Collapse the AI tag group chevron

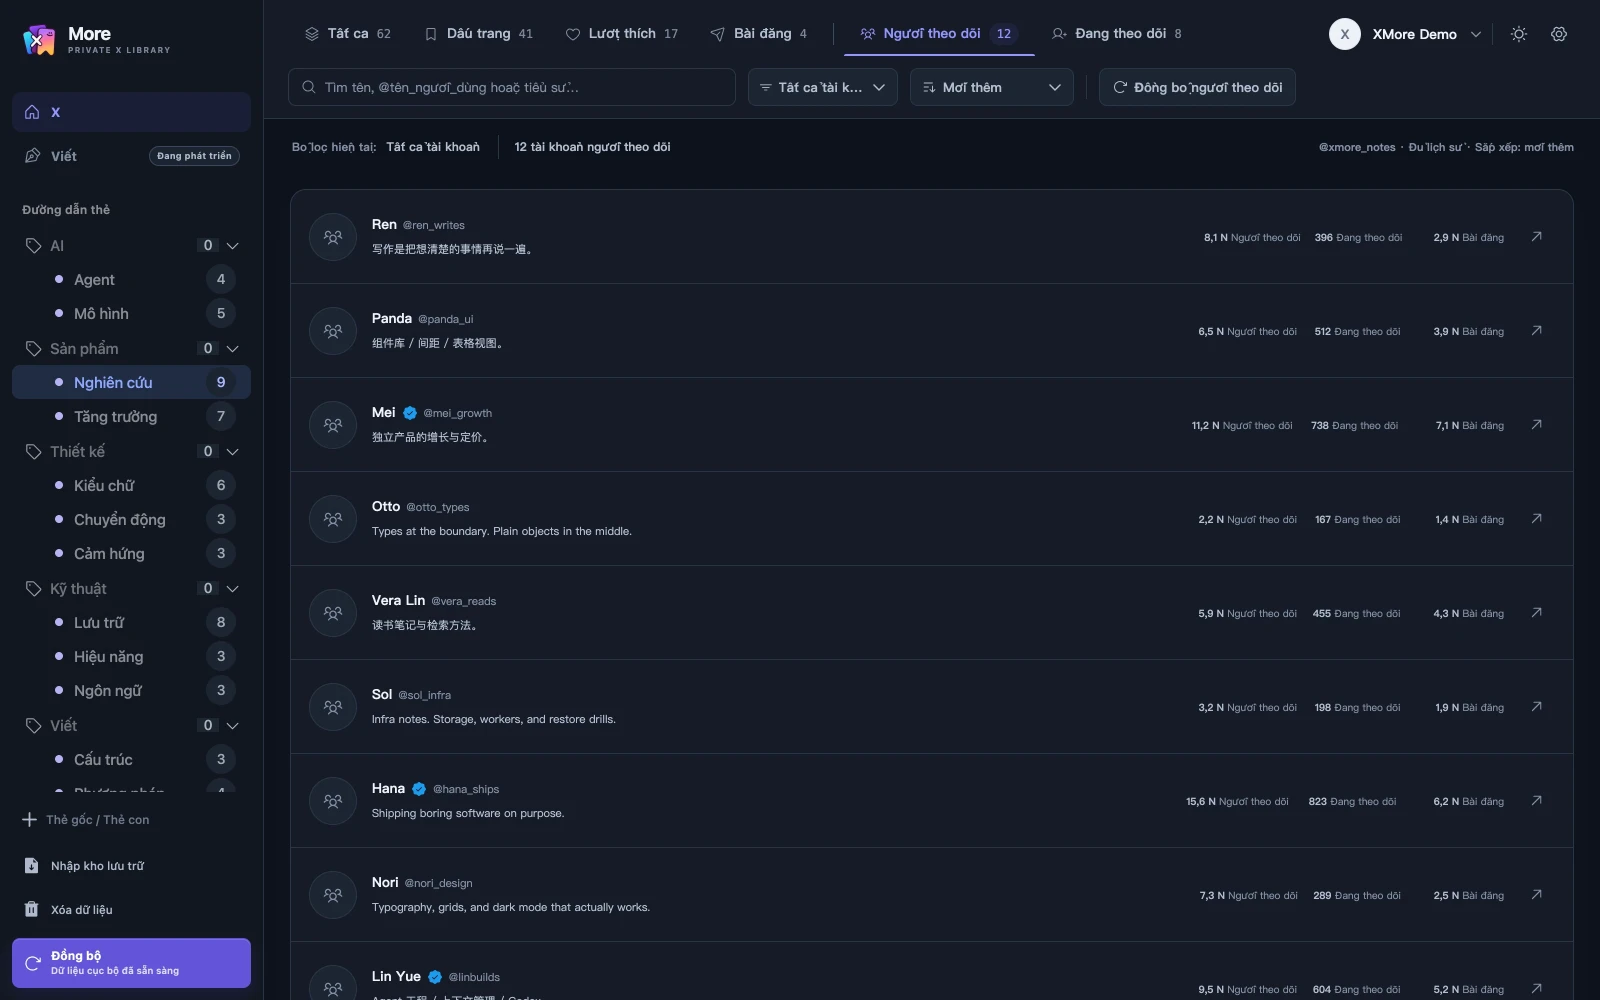click(233, 246)
